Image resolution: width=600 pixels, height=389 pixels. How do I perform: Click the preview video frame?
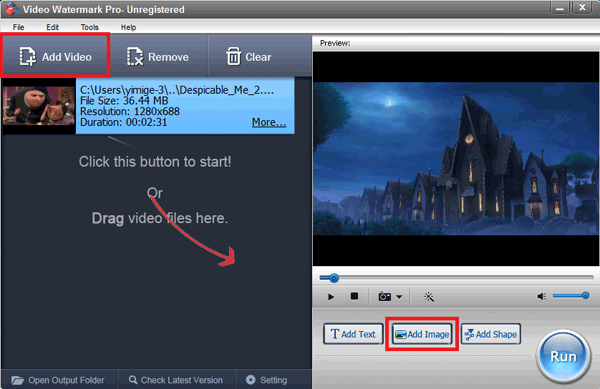point(456,159)
